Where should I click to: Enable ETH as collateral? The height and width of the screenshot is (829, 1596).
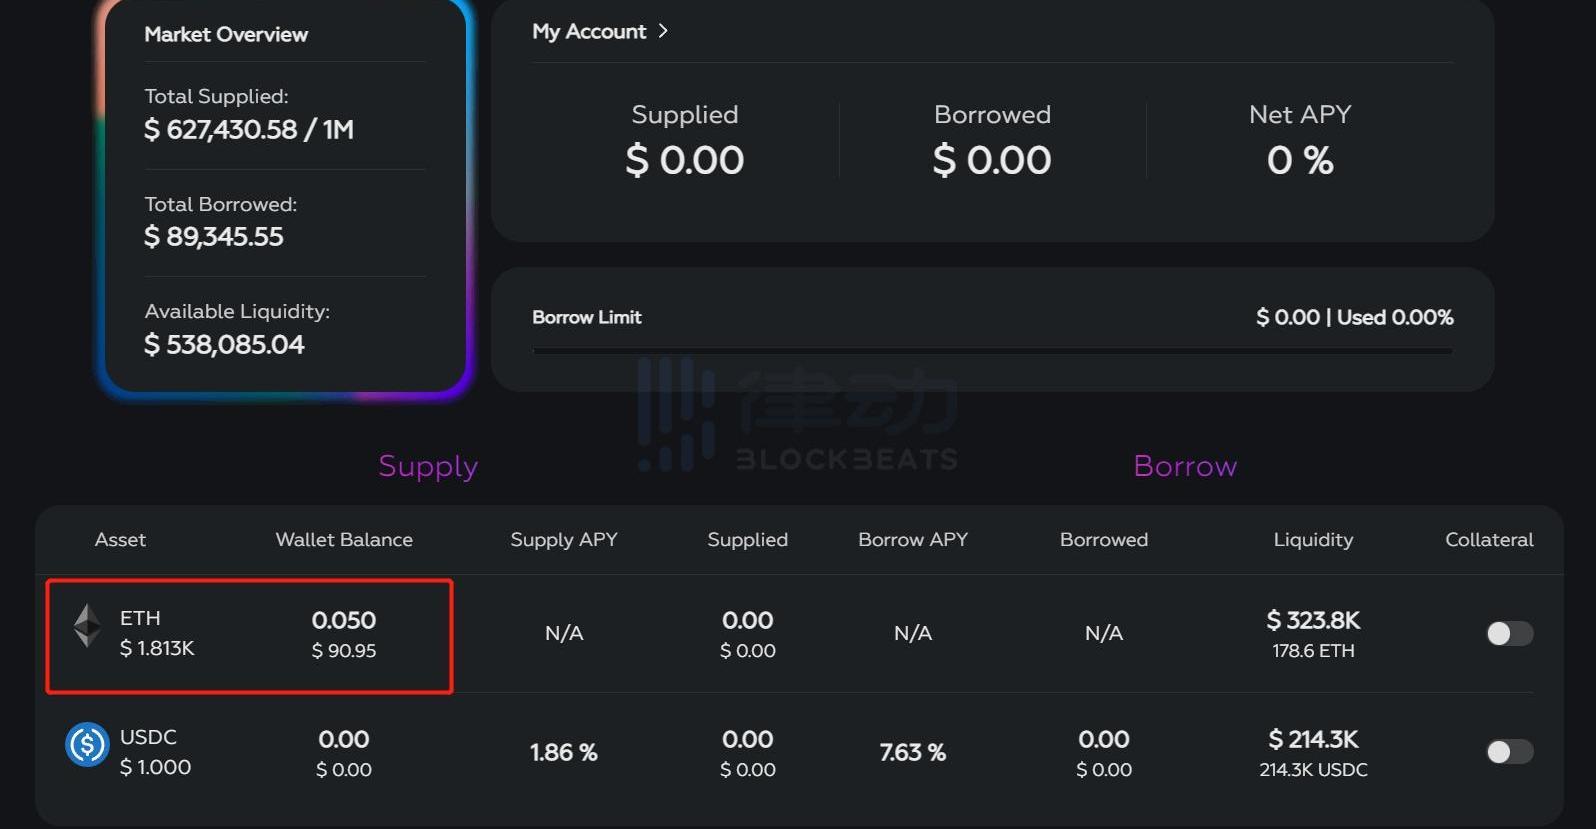1509,633
